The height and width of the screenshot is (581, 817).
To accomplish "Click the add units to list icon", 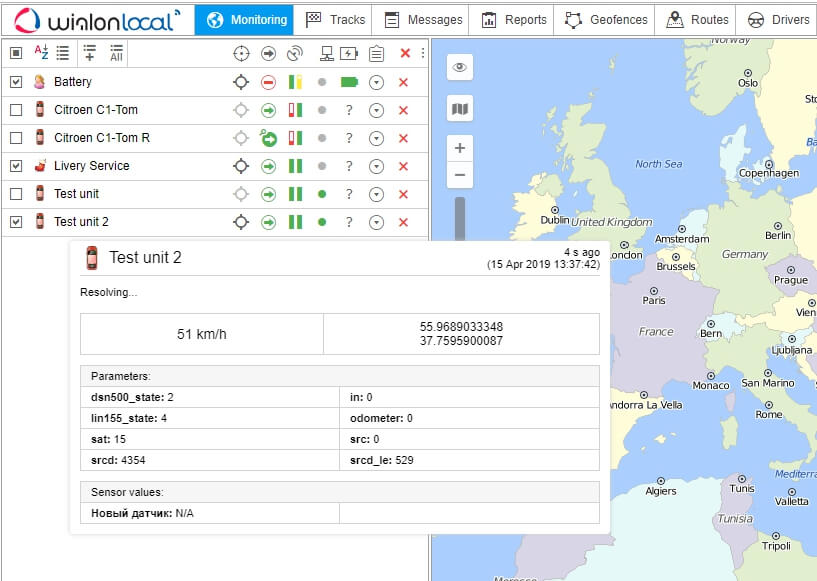I will pos(90,53).
